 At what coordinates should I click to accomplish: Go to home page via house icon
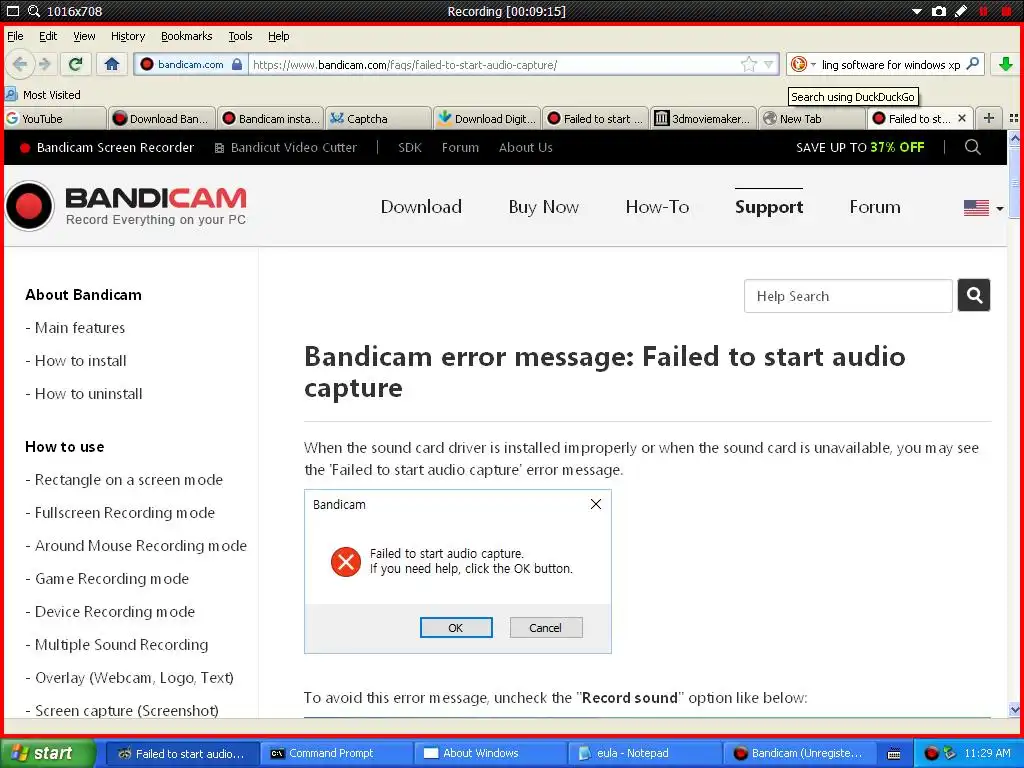[112, 64]
